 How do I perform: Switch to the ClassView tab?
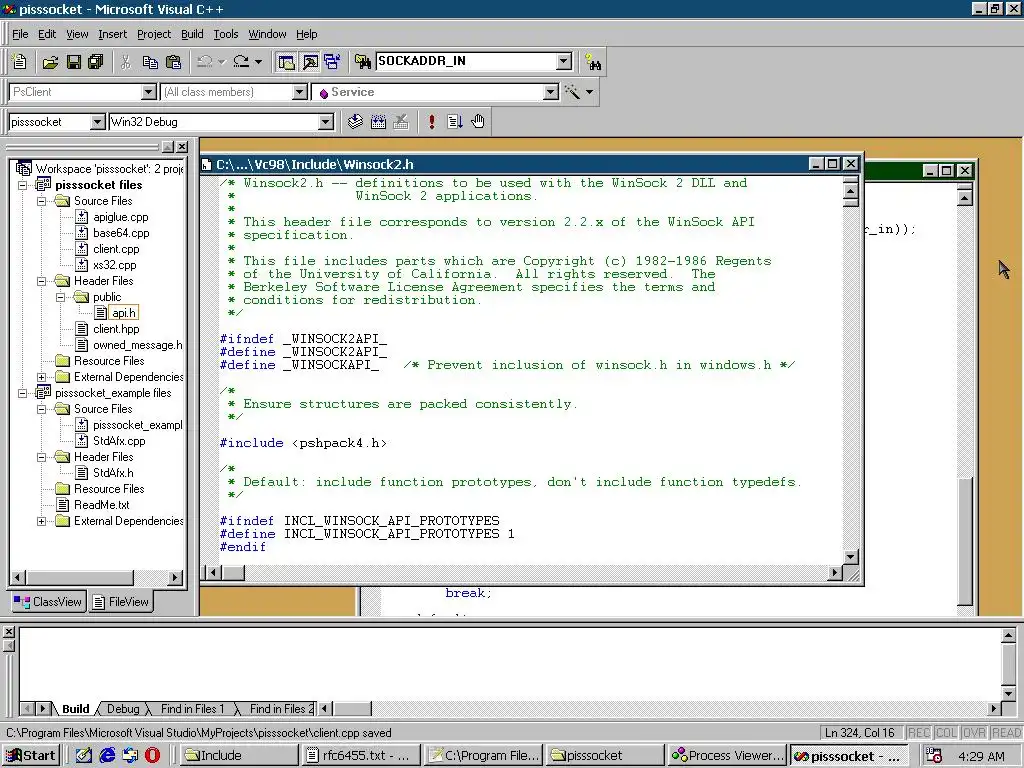point(48,601)
